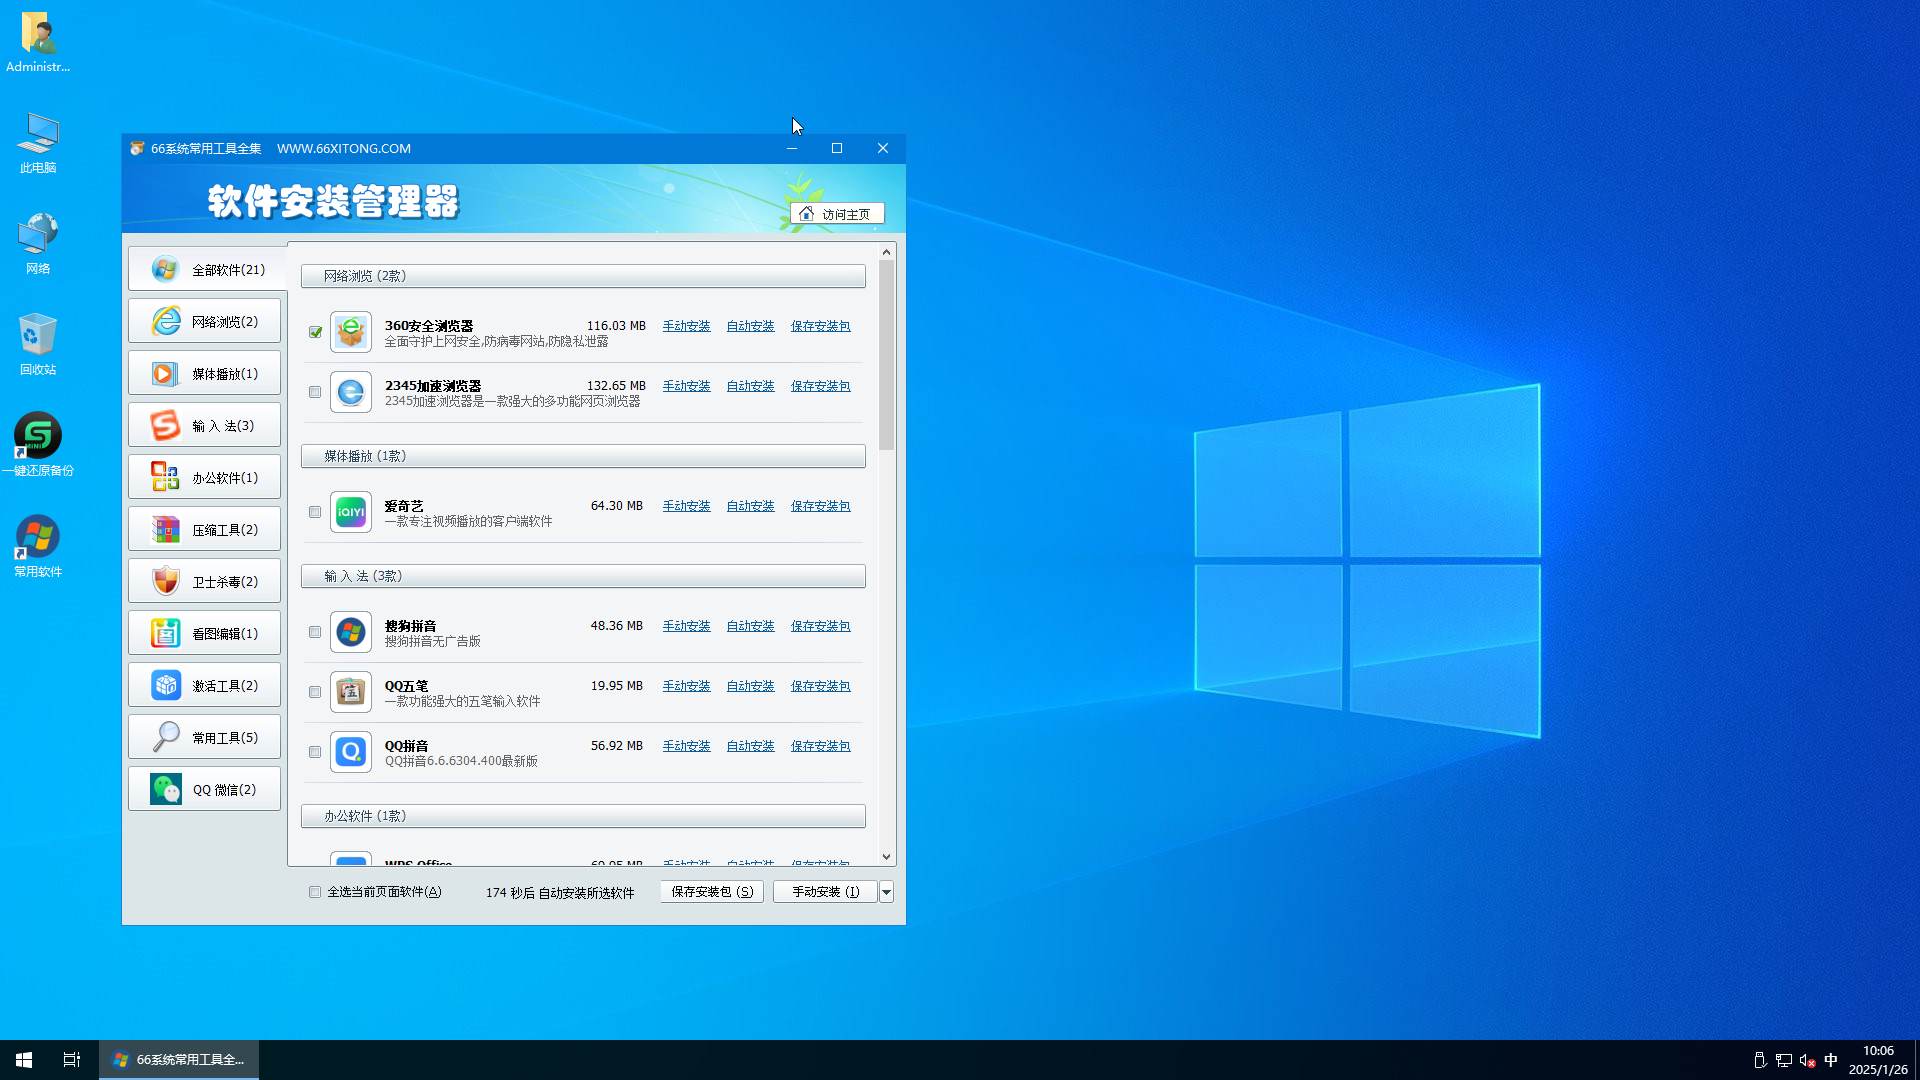Open Task View on the taskbar
The width and height of the screenshot is (1920, 1080).
click(72, 1060)
